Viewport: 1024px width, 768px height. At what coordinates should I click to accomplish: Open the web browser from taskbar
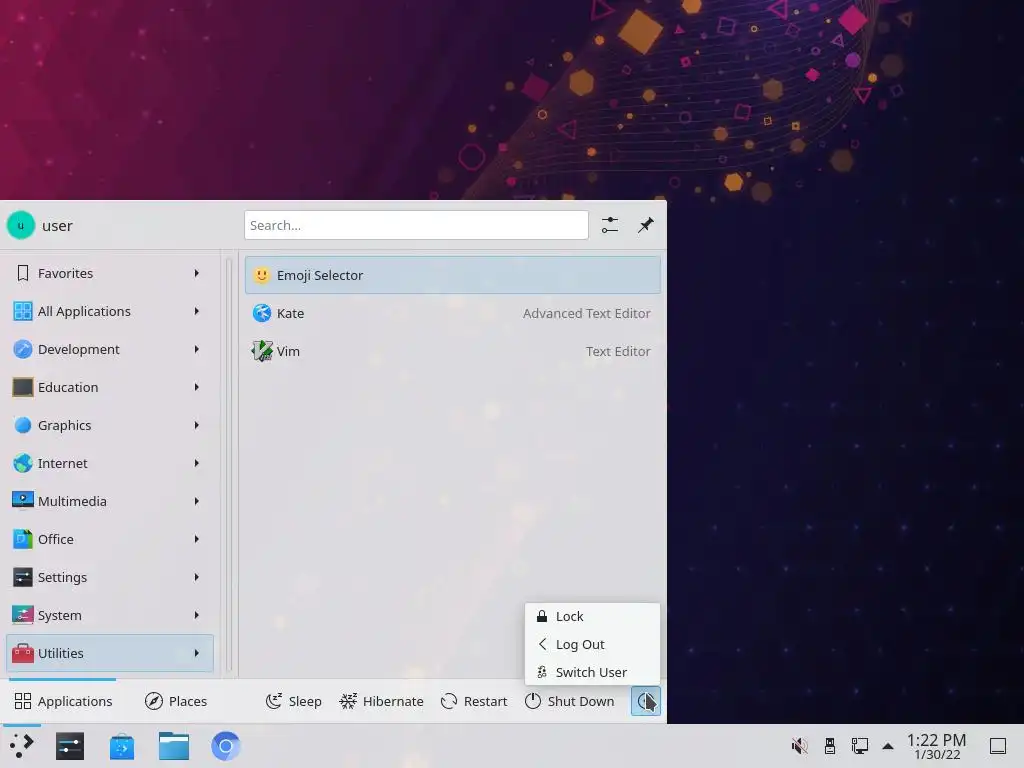coord(225,746)
